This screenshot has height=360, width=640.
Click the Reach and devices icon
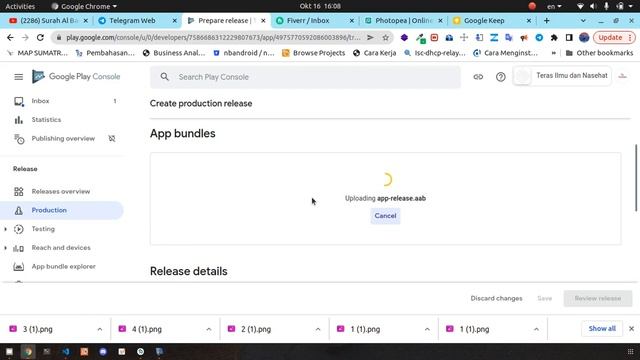18,248
